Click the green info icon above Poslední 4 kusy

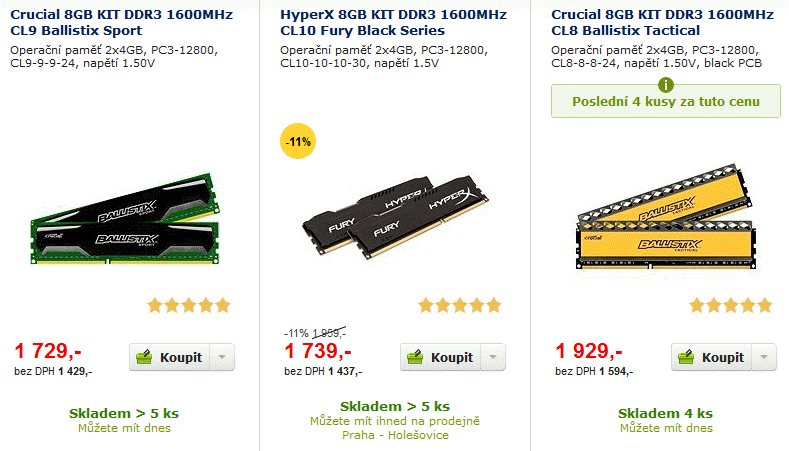(666, 84)
